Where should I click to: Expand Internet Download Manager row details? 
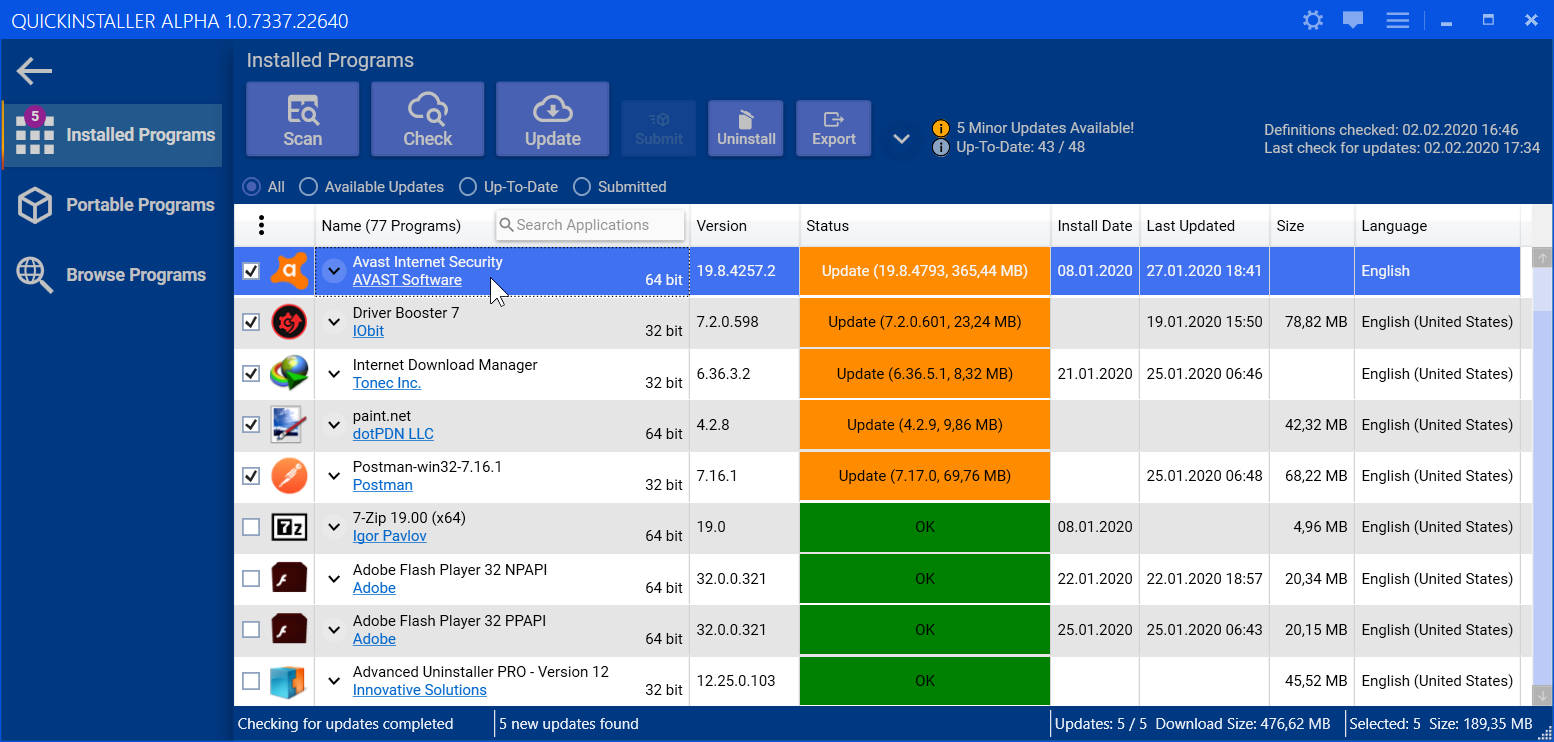pos(334,374)
